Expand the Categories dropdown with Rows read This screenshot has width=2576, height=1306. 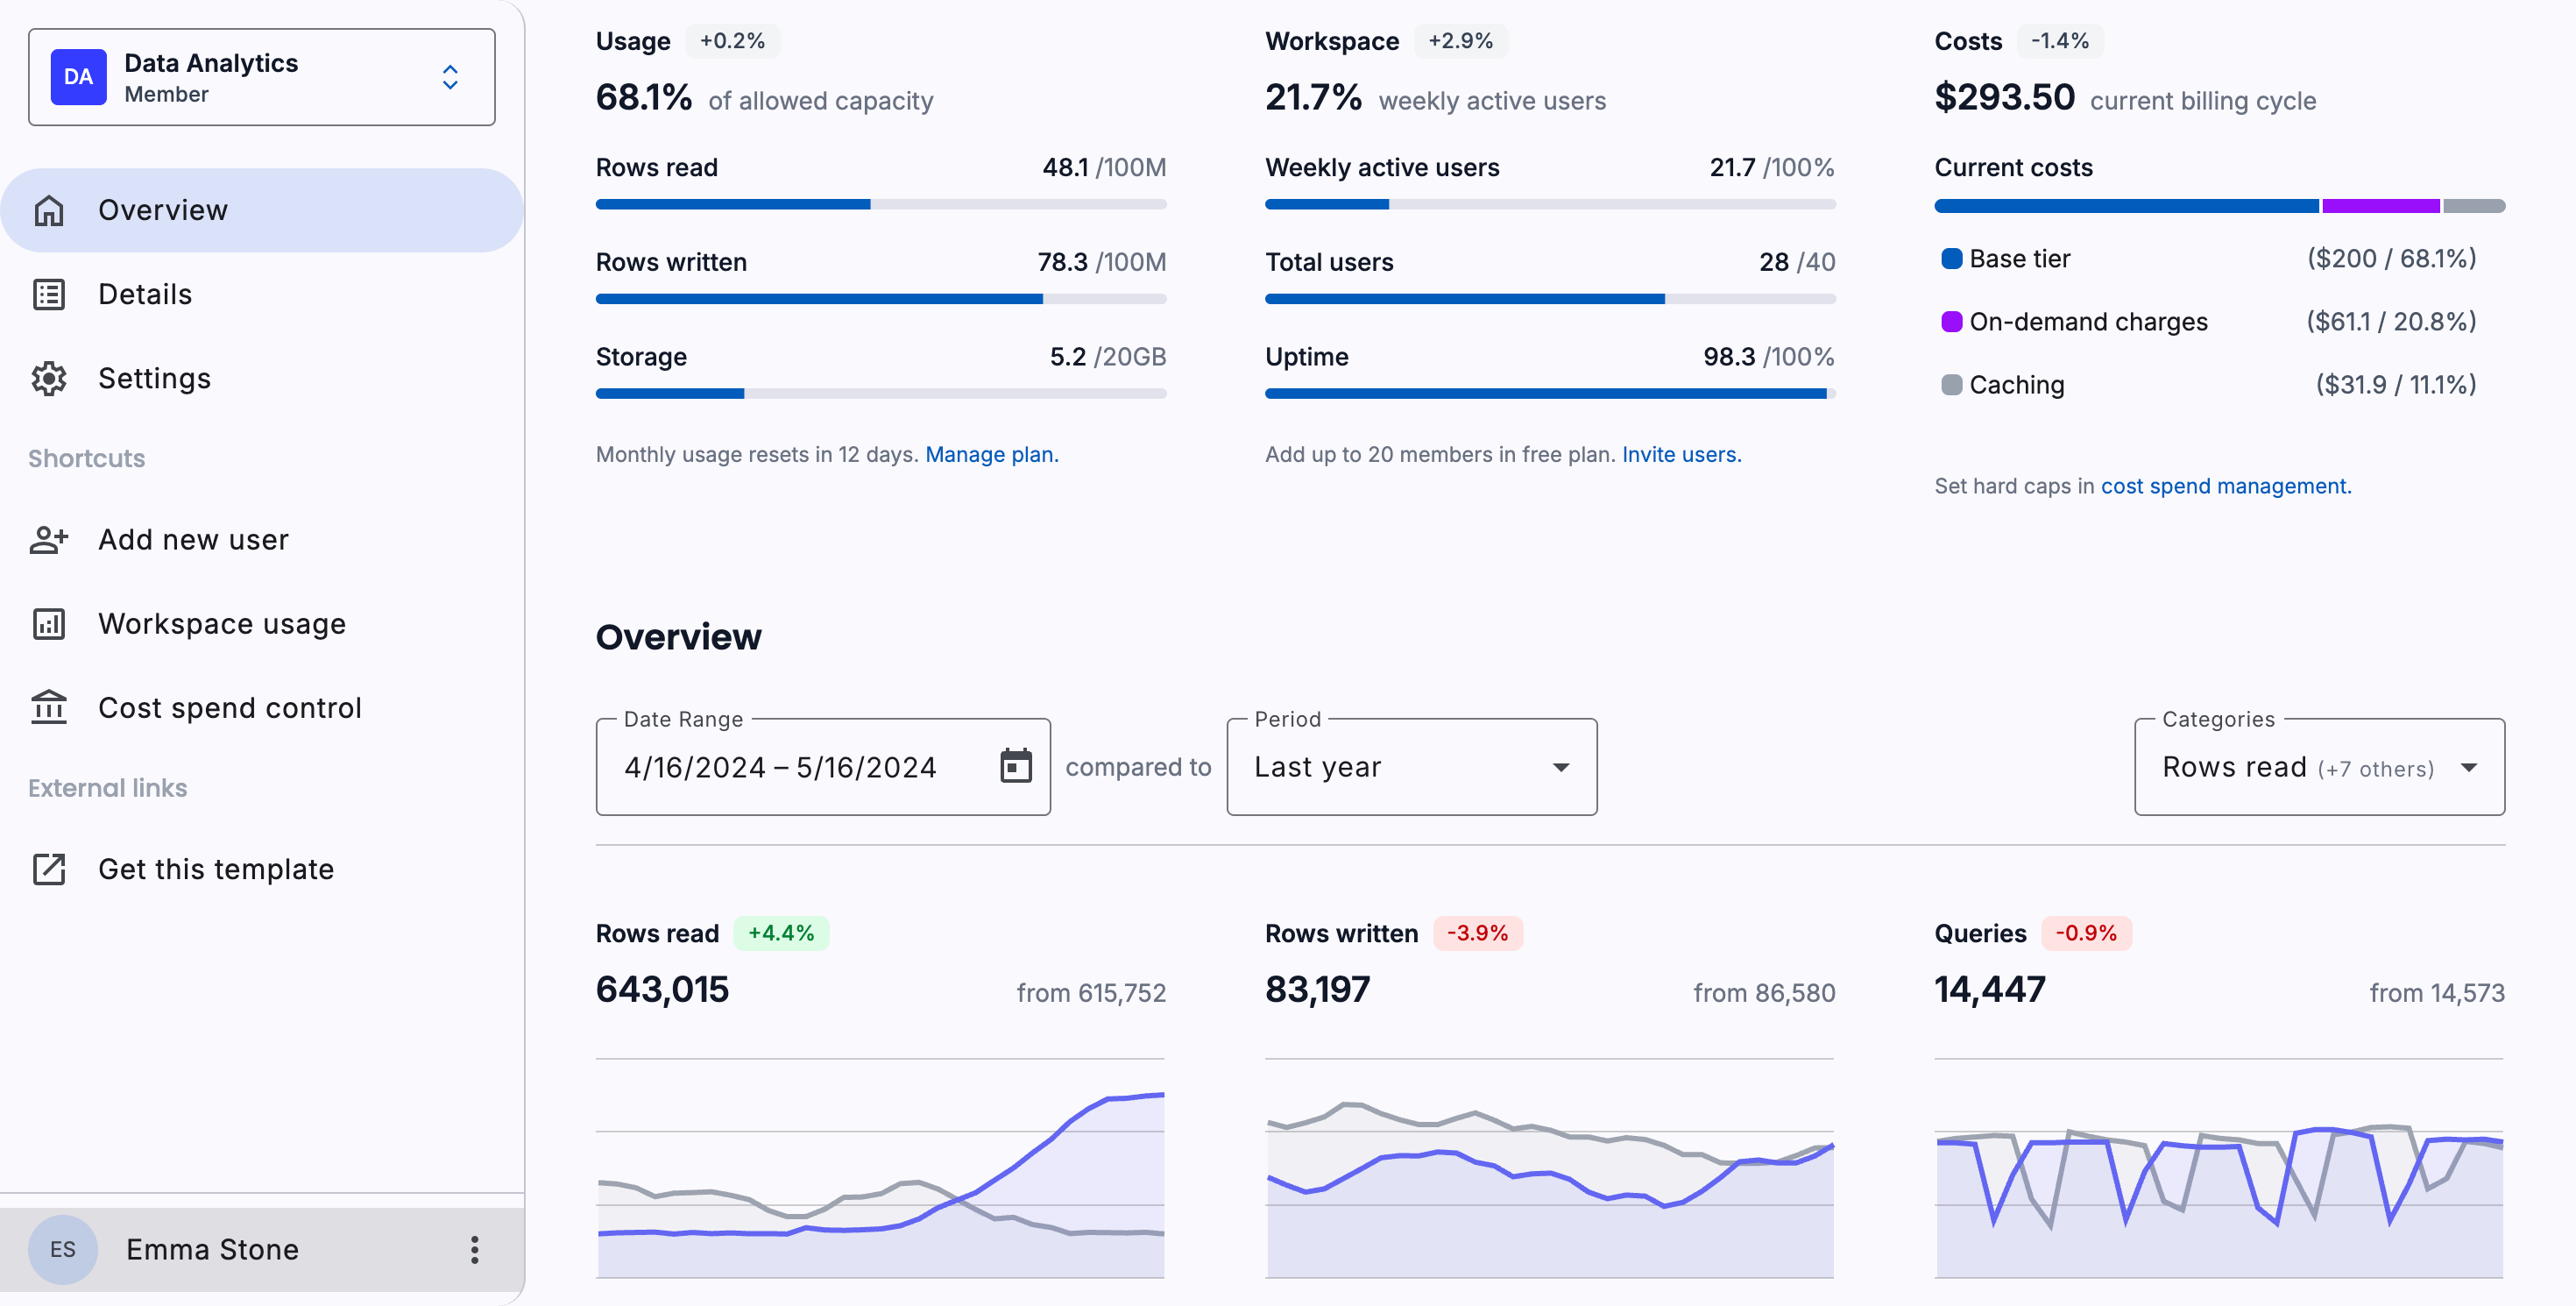[x=2318, y=767]
